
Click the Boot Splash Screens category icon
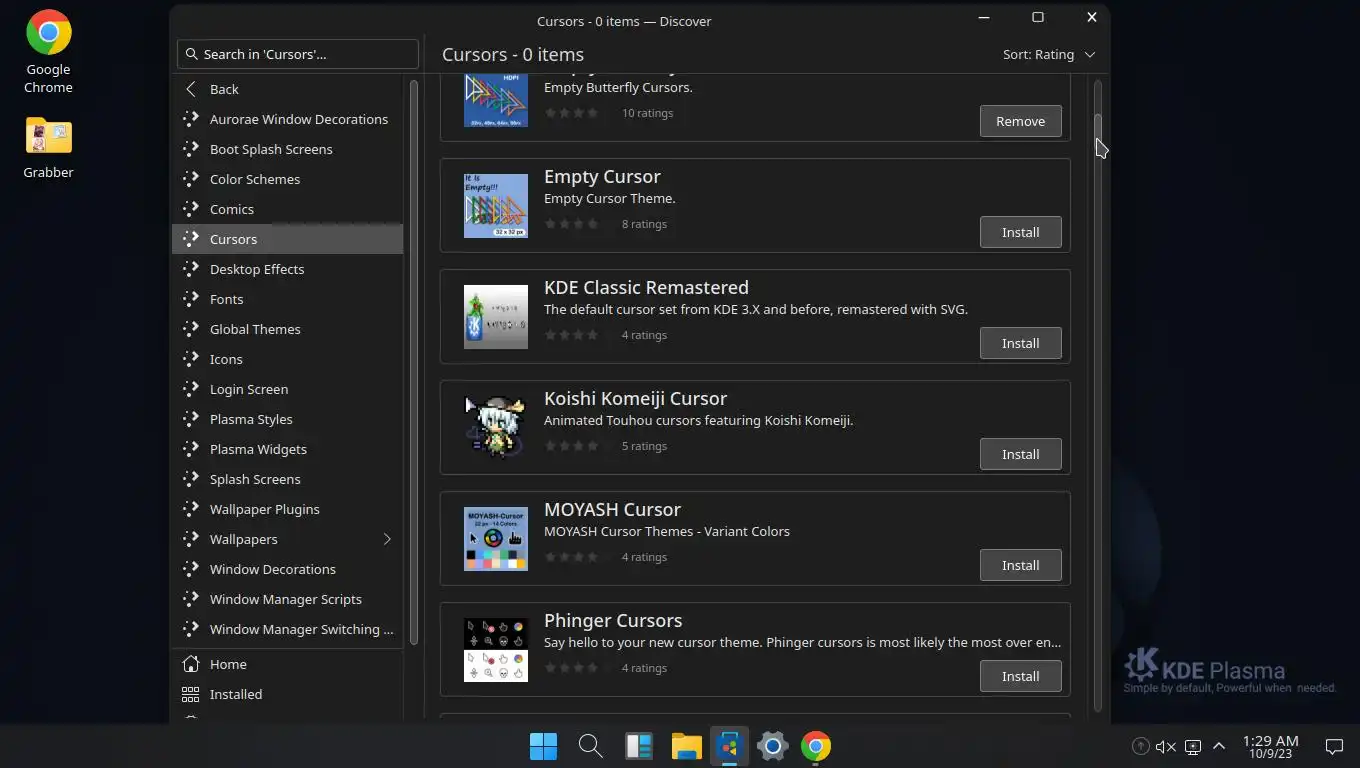[x=191, y=149]
